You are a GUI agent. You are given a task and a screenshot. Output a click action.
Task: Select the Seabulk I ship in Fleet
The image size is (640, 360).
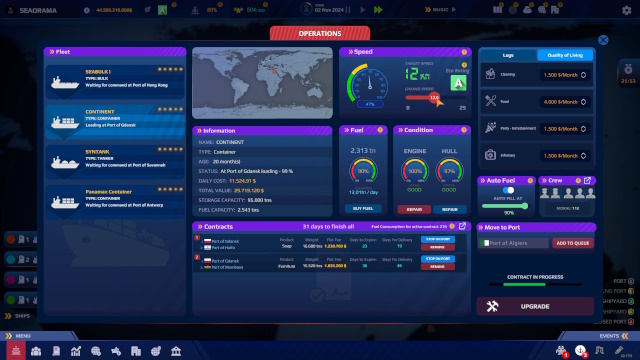pos(115,81)
